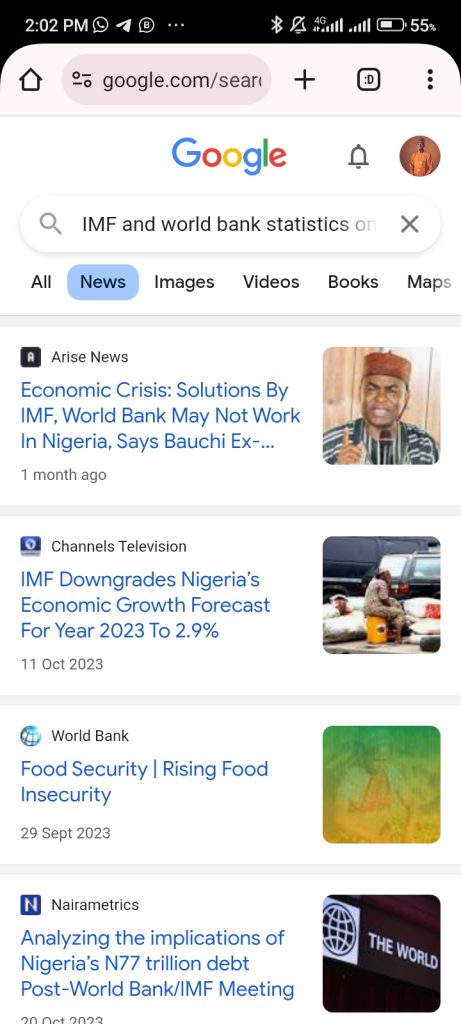
Task: Open Food Security Rising Food Insecurity link
Action: [x=144, y=781]
